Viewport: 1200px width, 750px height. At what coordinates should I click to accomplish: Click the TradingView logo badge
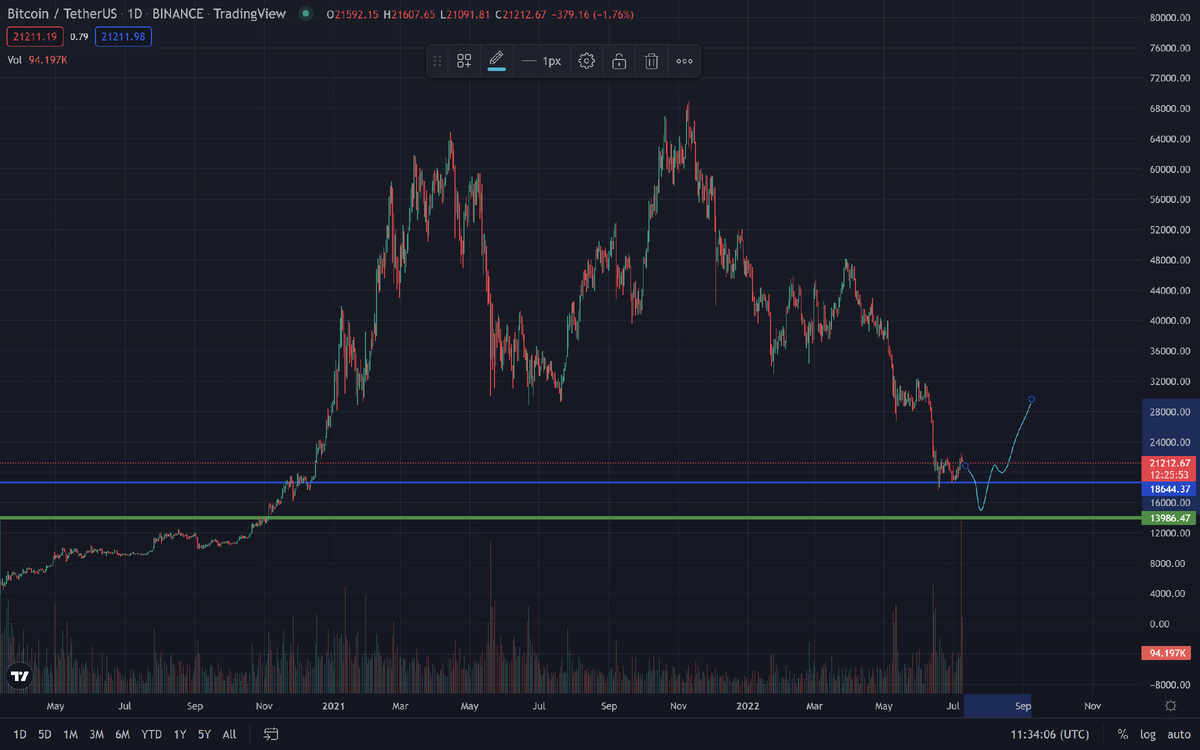click(18, 677)
